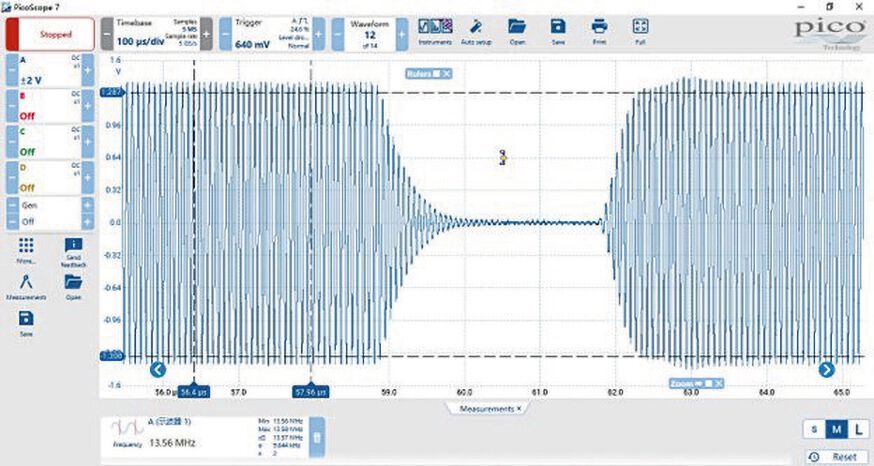Switch to Full screen view
The image size is (874, 466).
point(641,29)
